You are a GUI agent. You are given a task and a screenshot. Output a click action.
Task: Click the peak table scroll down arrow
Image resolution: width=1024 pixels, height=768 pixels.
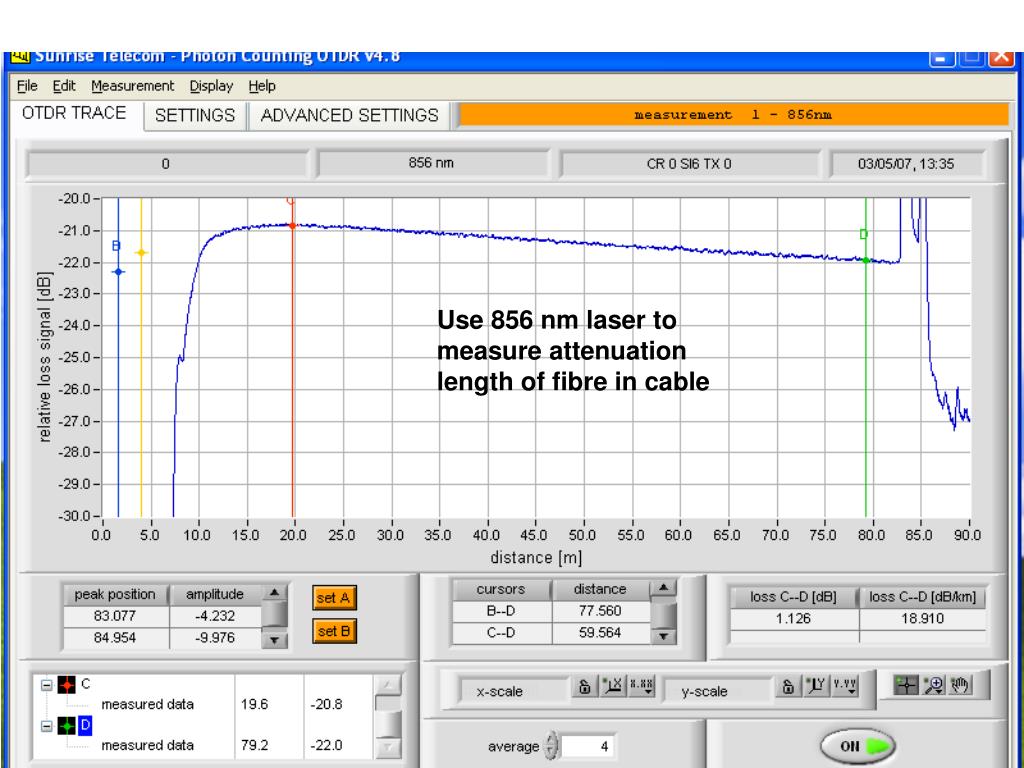click(x=274, y=640)
